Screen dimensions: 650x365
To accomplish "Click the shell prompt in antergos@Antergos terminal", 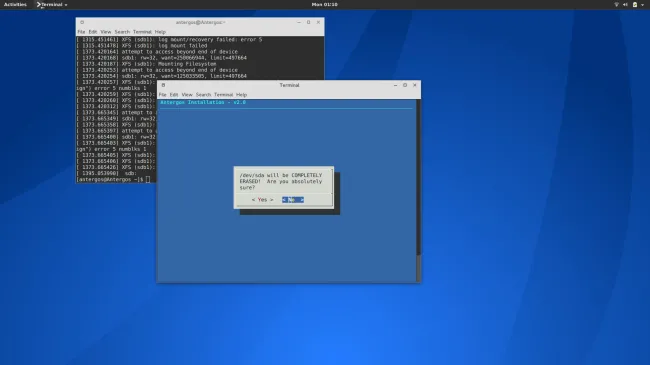I will click(x=111, y=179).
